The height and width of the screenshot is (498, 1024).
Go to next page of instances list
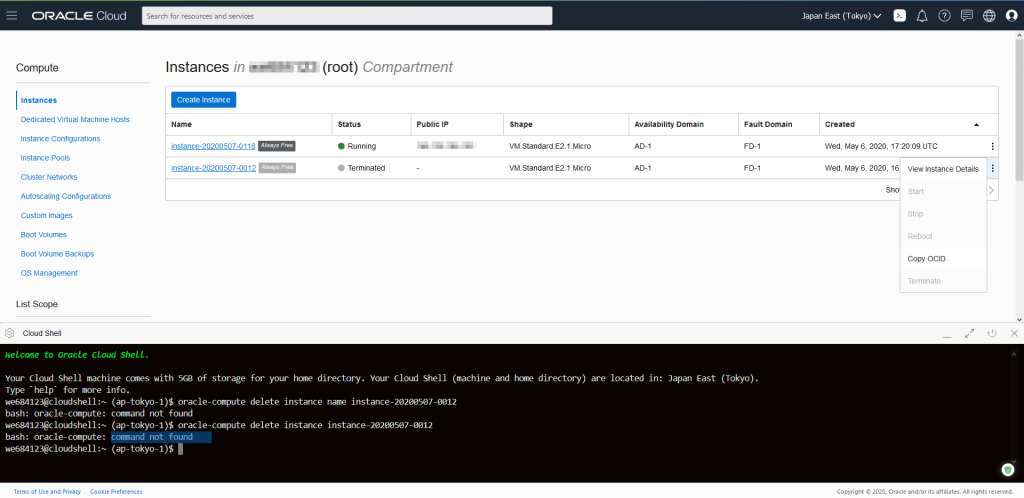[991, 190]
